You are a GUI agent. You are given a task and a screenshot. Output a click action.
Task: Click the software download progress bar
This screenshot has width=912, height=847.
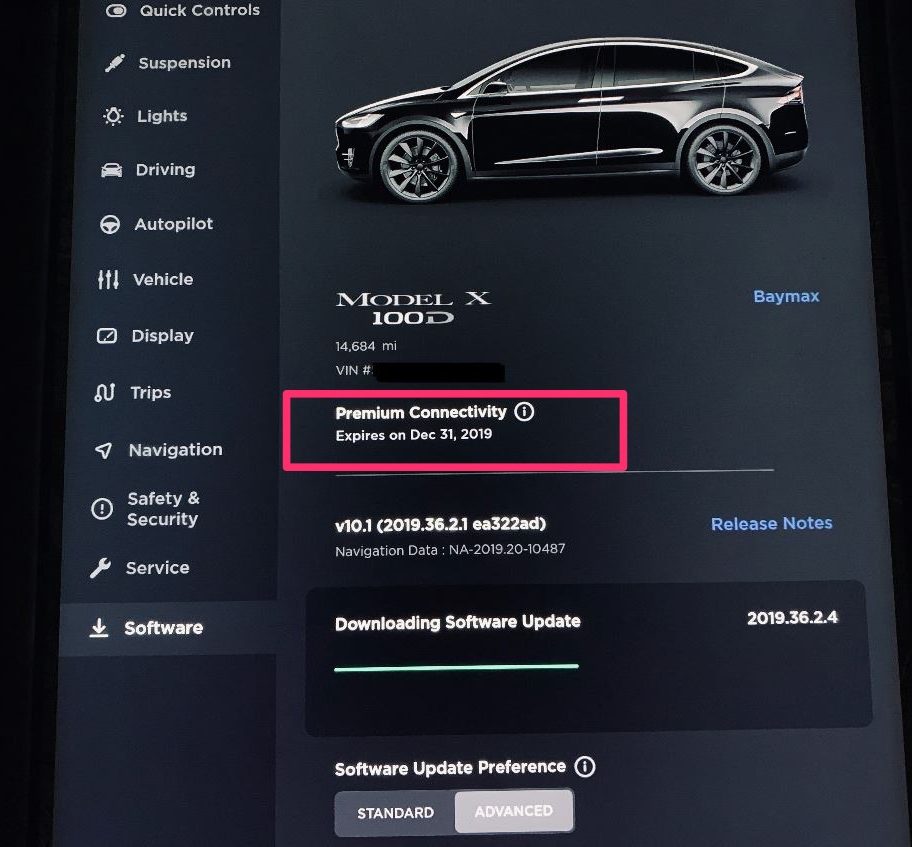pyautogui.click(x=457, y=667)
